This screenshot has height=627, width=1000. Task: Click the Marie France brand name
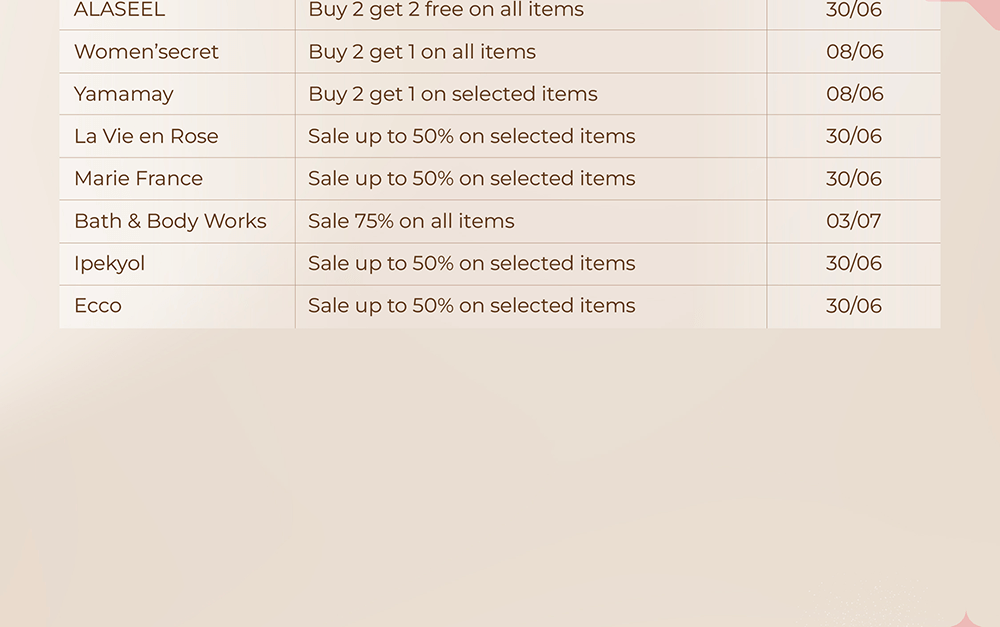point(138,179)
